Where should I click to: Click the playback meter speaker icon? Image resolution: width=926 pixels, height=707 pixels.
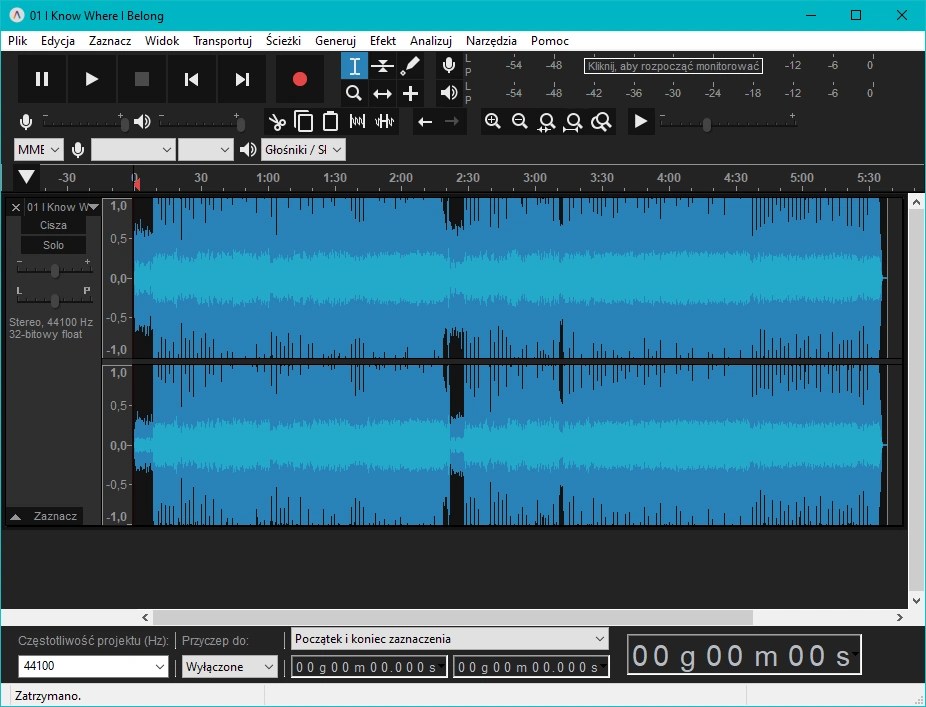(x=449, y=93)
